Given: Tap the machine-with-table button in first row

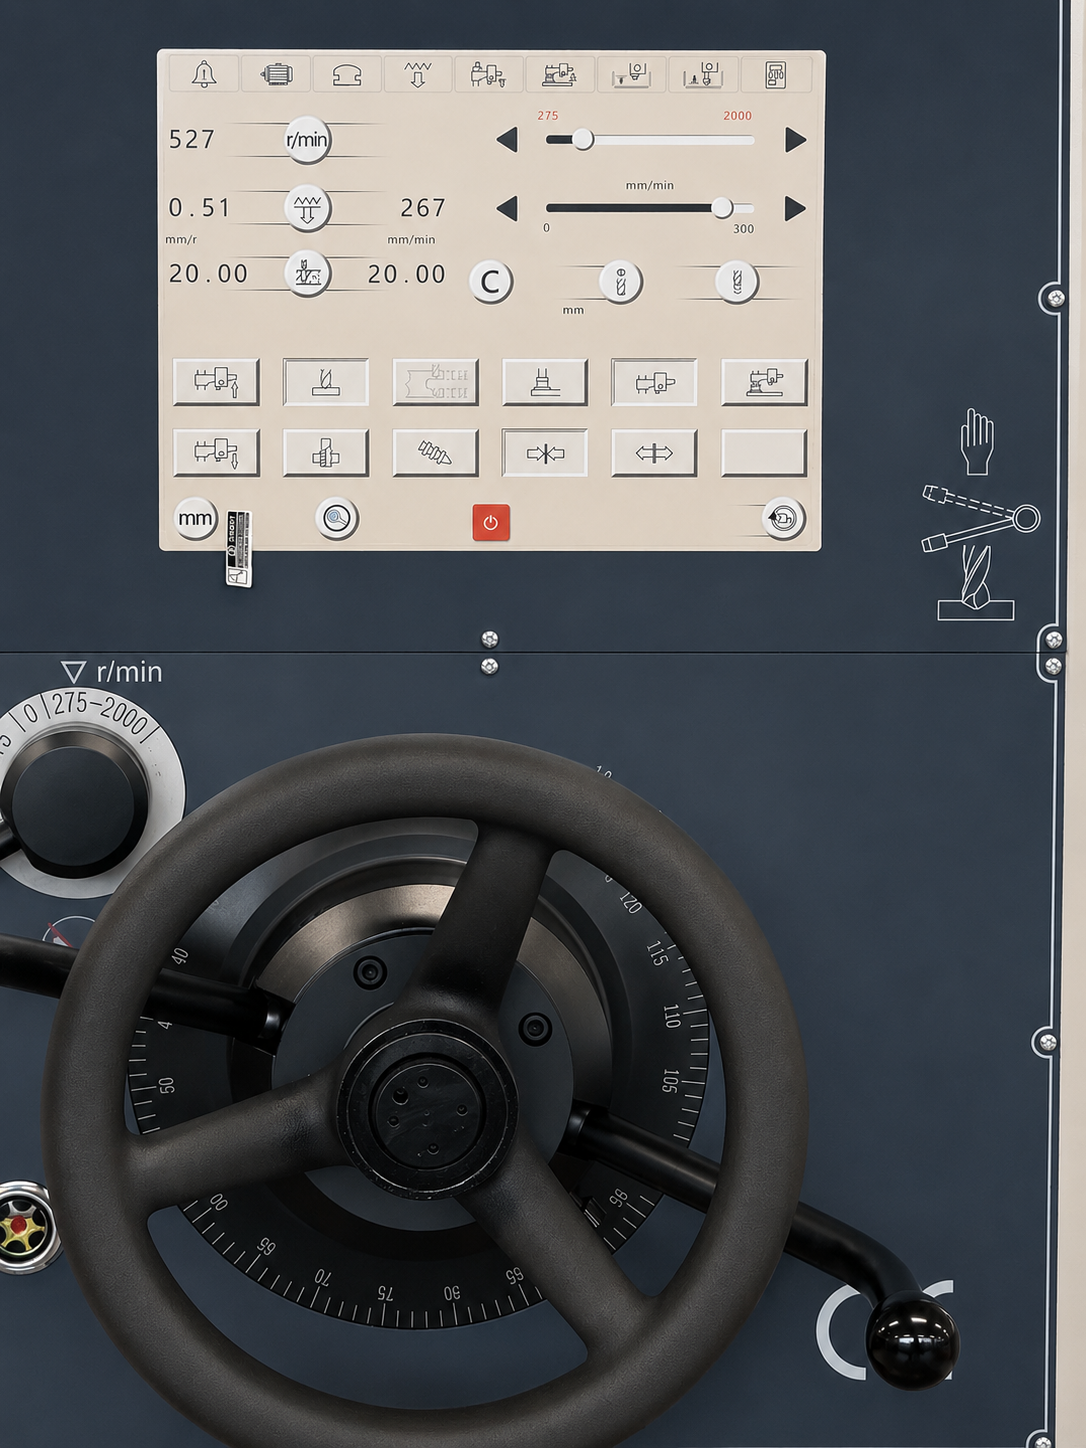Looking at the screenshot, I should [x=764, y=382].
